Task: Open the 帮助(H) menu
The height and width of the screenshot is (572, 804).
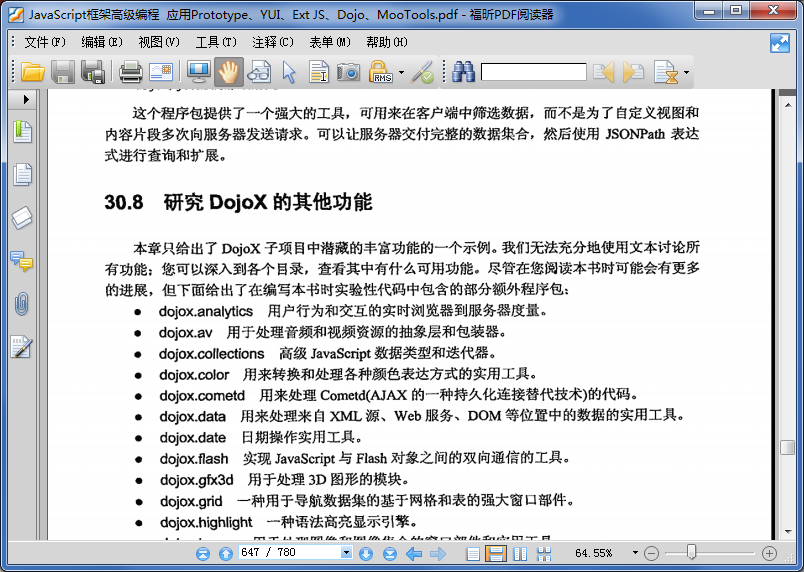Action: [387, 42]
